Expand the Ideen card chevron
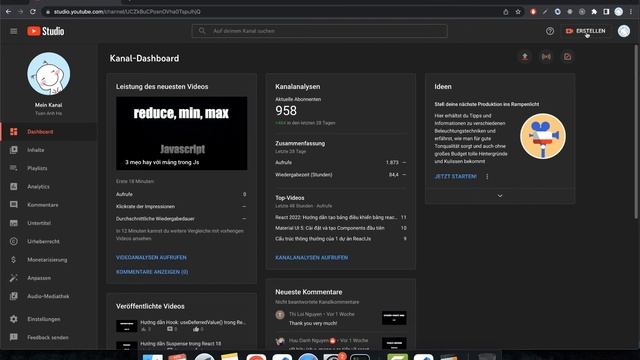 tap(500, 196)
